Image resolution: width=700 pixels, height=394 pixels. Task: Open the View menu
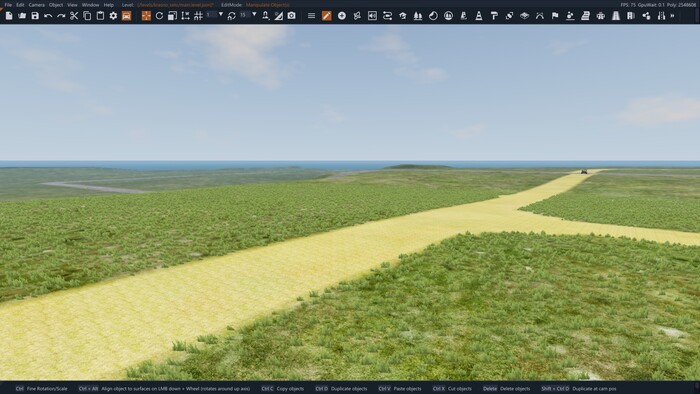[x=72, y=4]
